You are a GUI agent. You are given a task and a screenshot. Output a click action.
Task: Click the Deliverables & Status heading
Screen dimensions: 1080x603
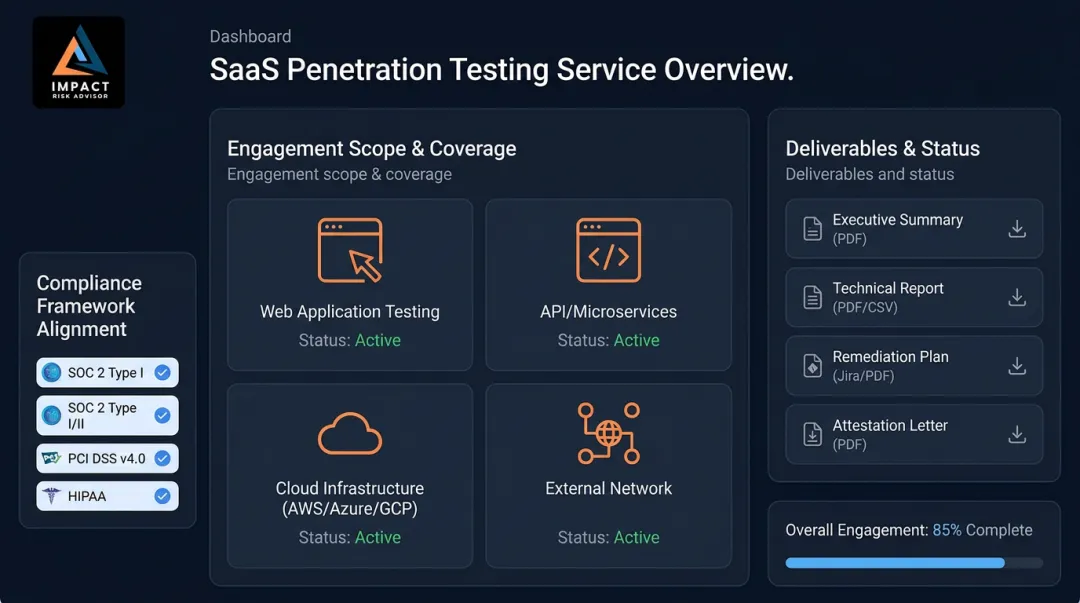[x=882, y=149]
